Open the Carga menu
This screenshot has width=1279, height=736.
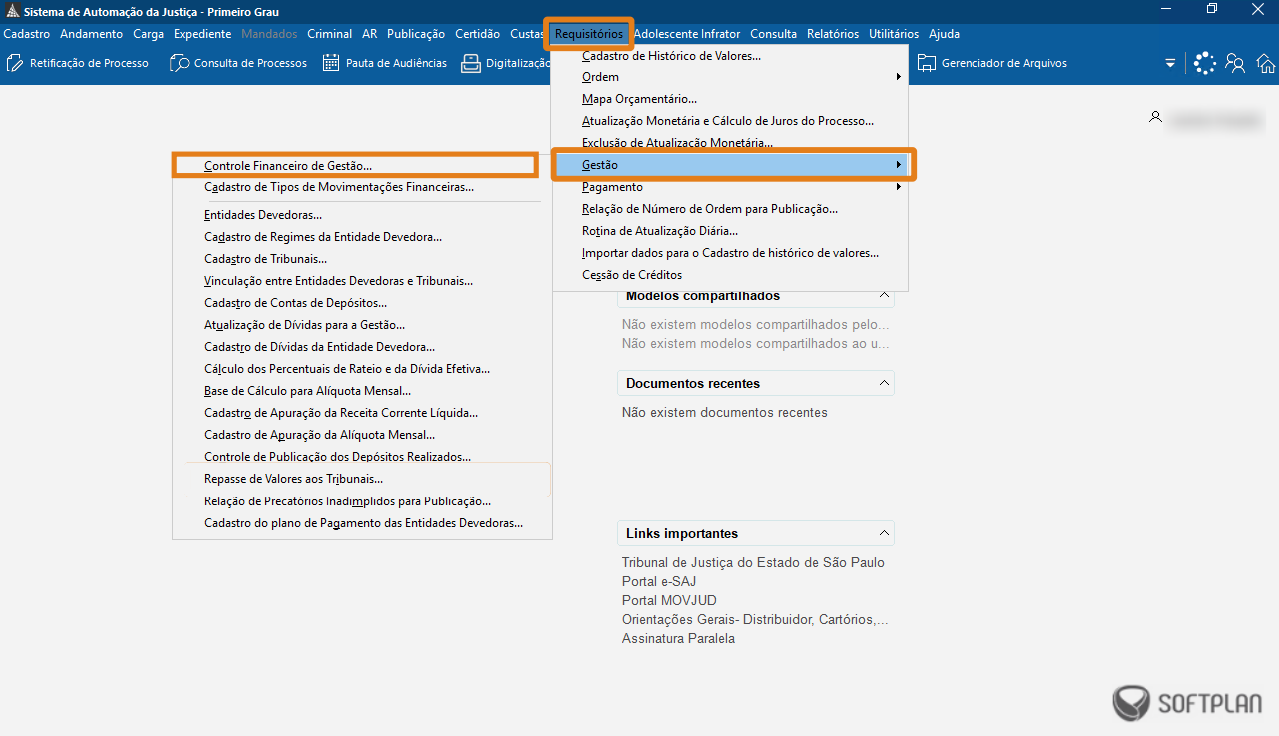pos(148,34)
